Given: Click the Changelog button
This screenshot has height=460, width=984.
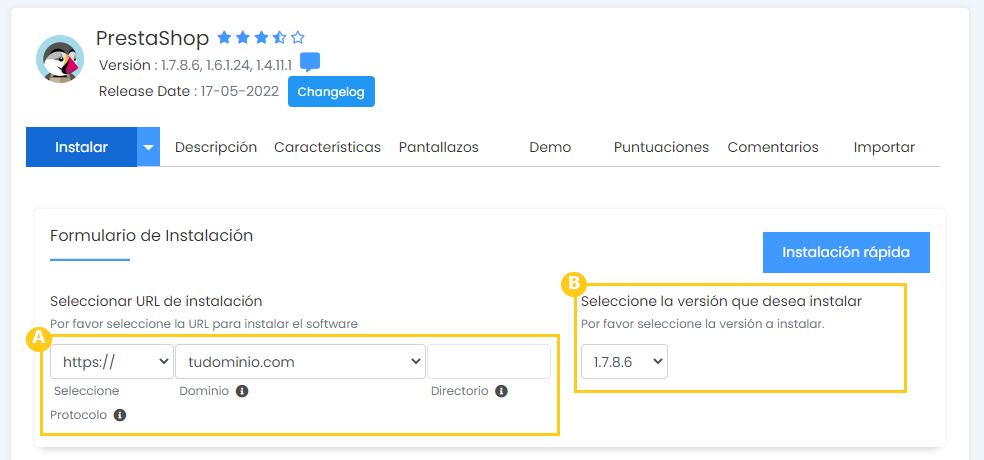Looking at the screenshot, I should coord(331,92).
